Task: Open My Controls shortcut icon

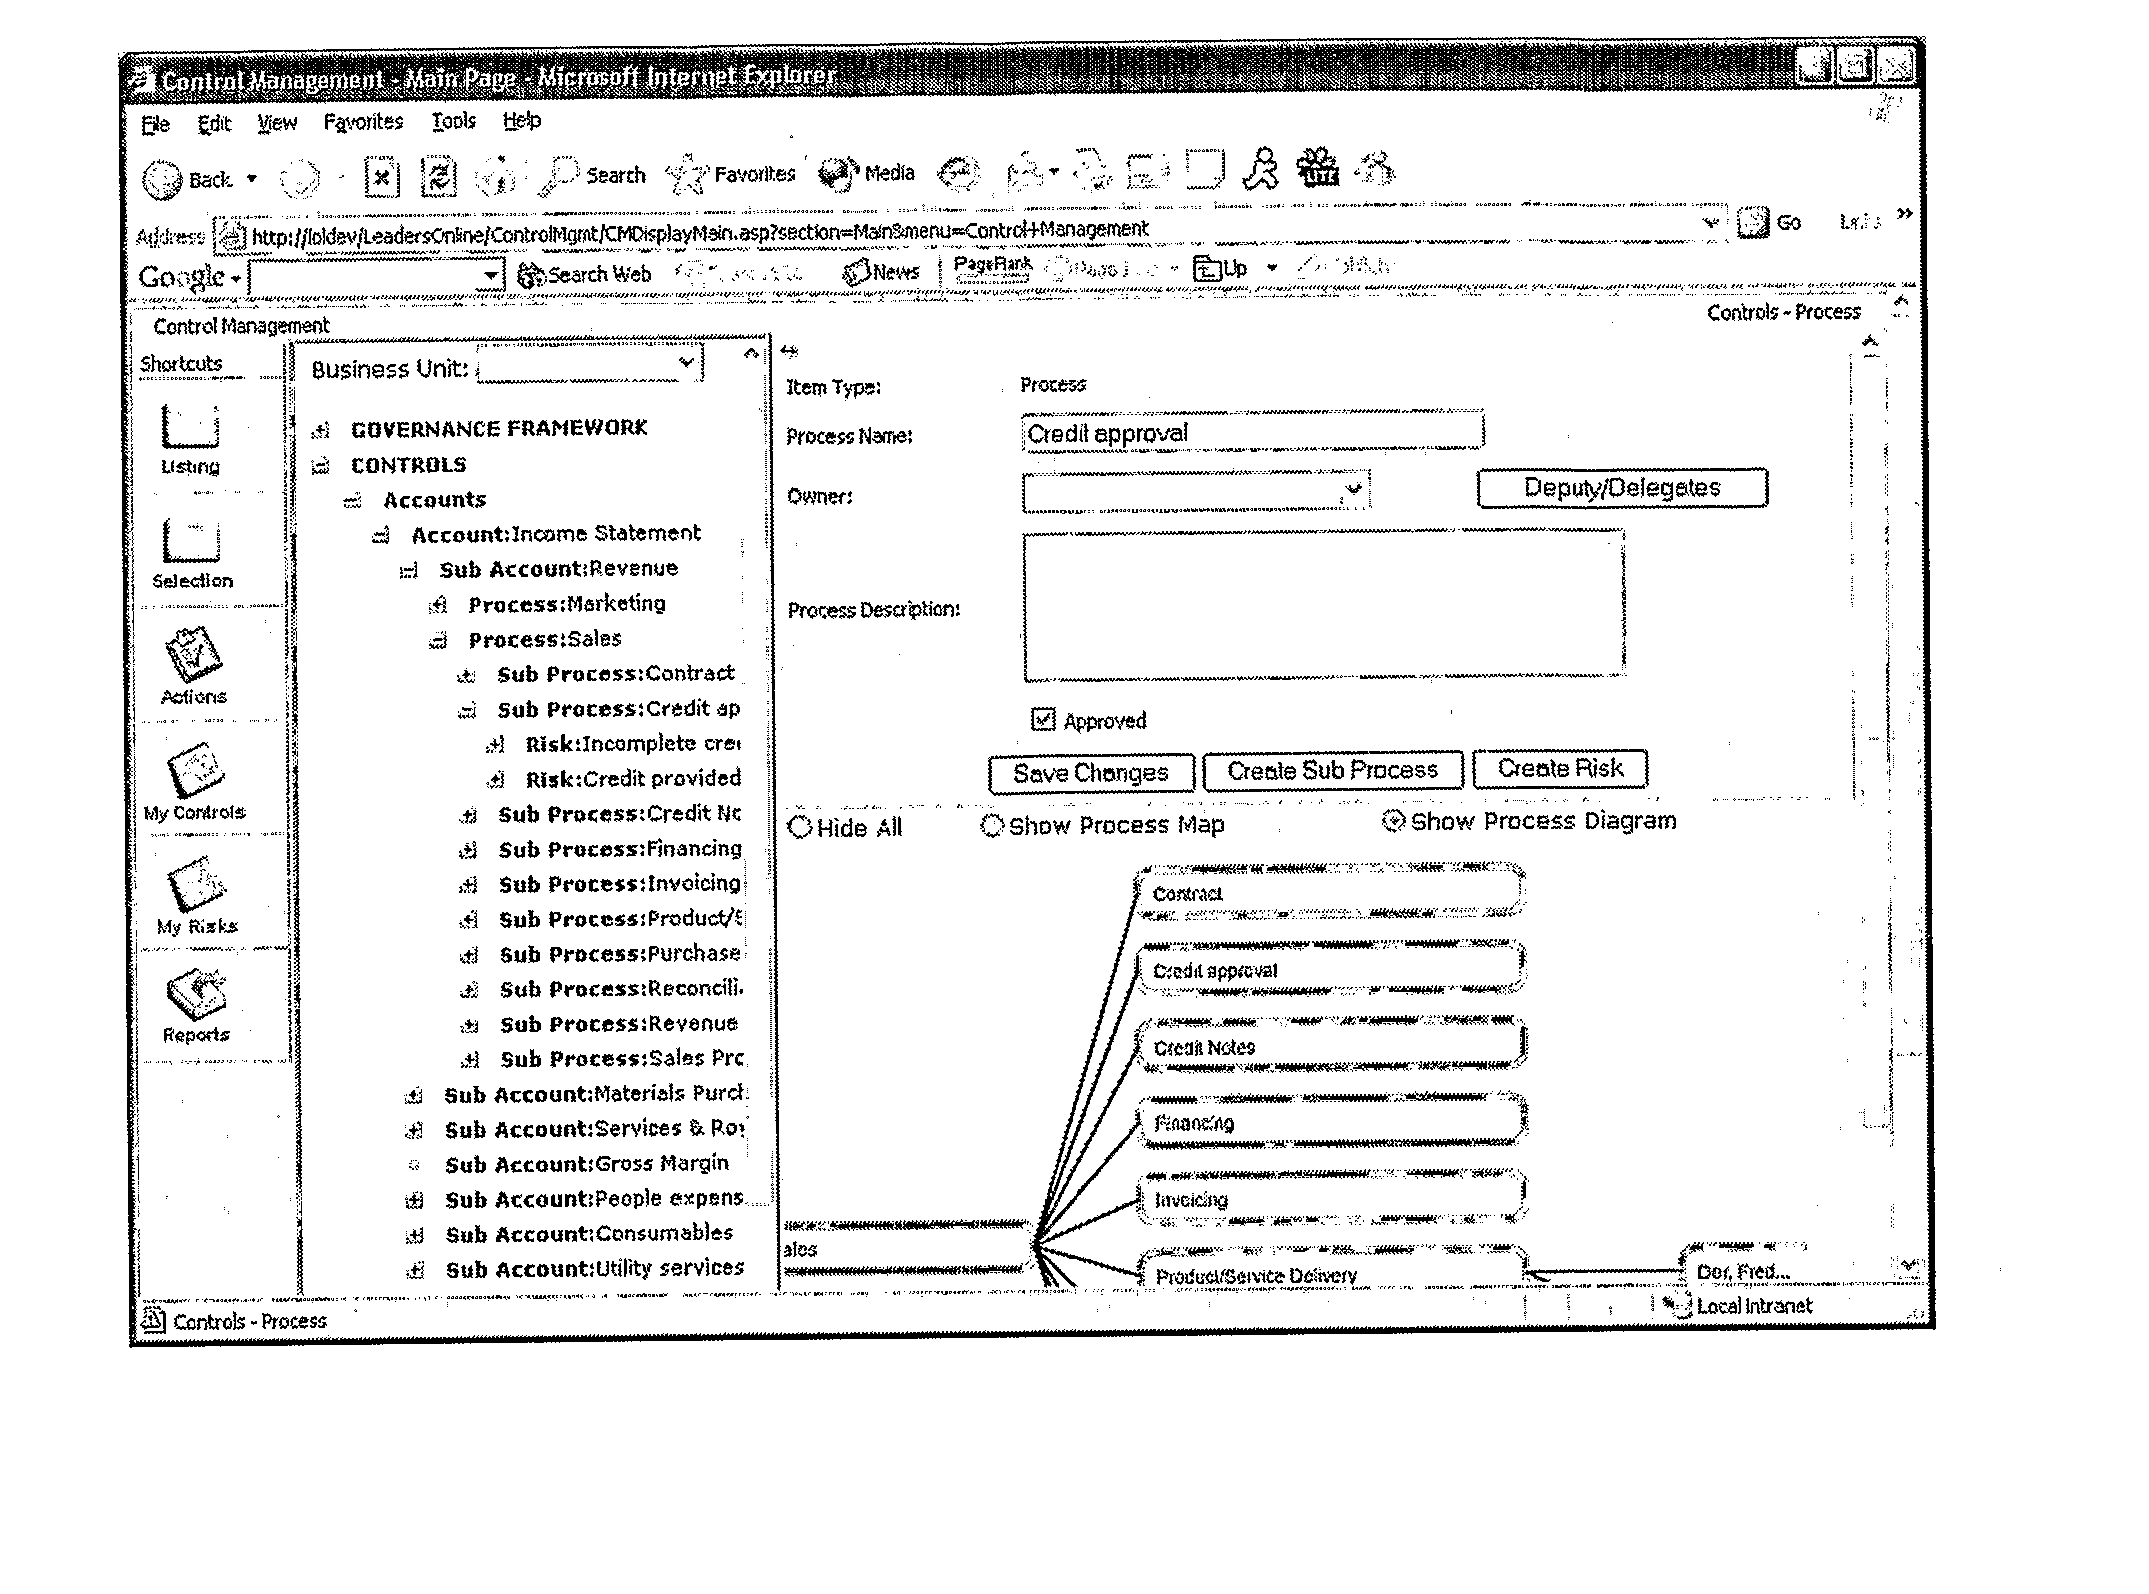Action: coord(195,770)
